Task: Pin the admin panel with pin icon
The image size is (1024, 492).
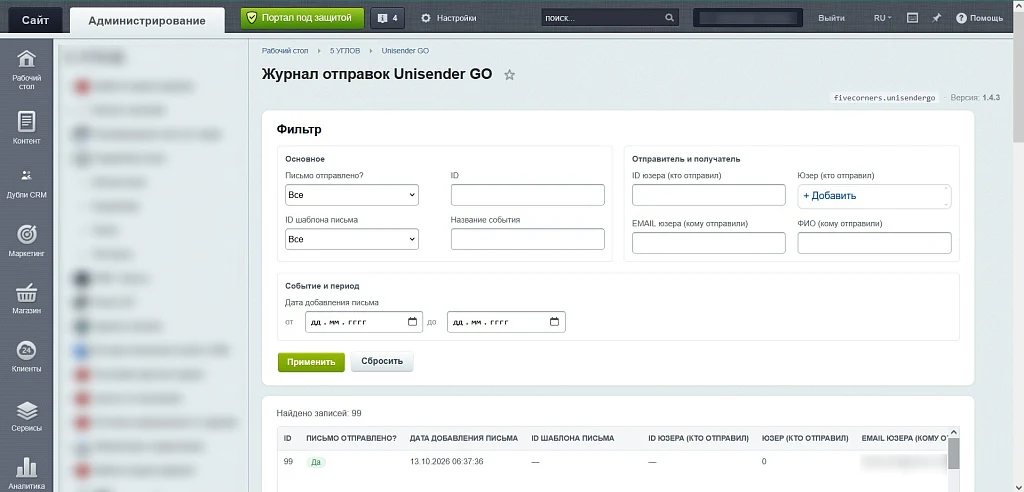Action: [x=936, y=18]
